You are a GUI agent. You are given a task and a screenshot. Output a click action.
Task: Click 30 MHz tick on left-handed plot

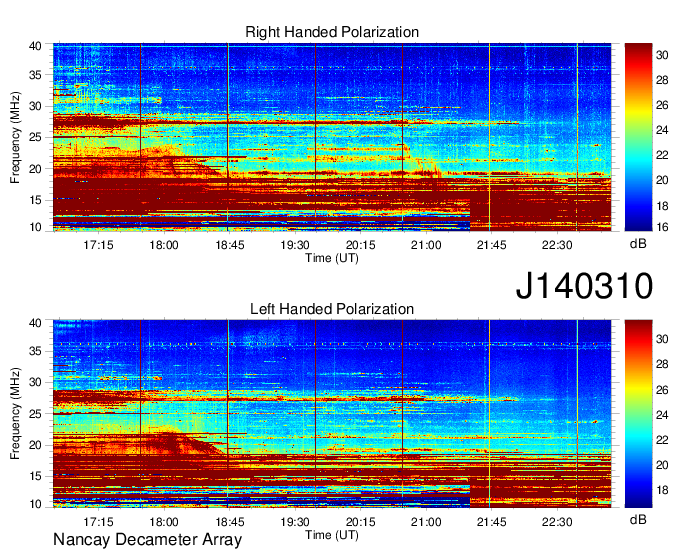[36, 382]
